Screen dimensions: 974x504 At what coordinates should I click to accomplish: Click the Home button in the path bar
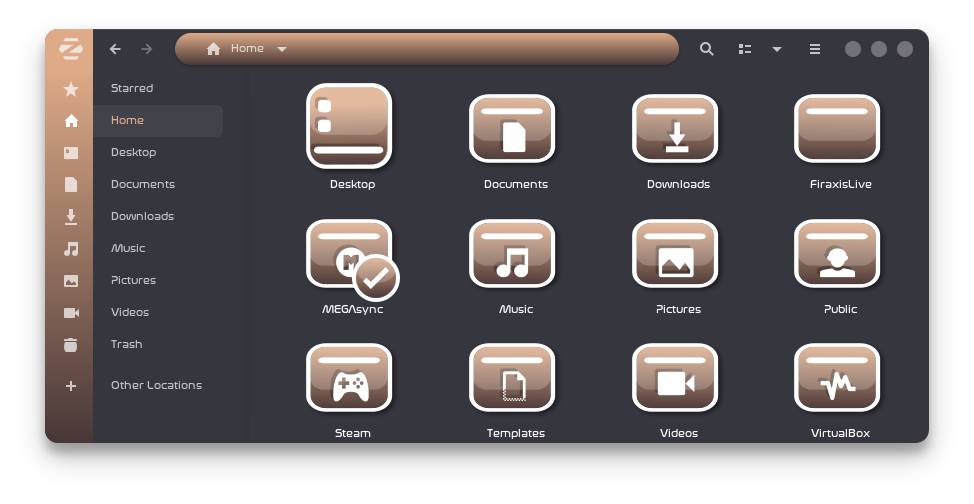pyautogui.click(x=235, y=48)
